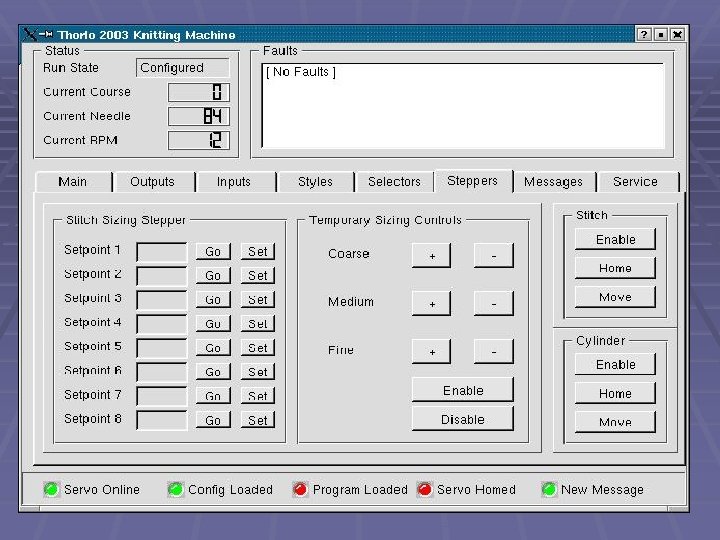720x540 pixels.
Task: Click the Program Loaded red indicator
Action: (300, 489)
